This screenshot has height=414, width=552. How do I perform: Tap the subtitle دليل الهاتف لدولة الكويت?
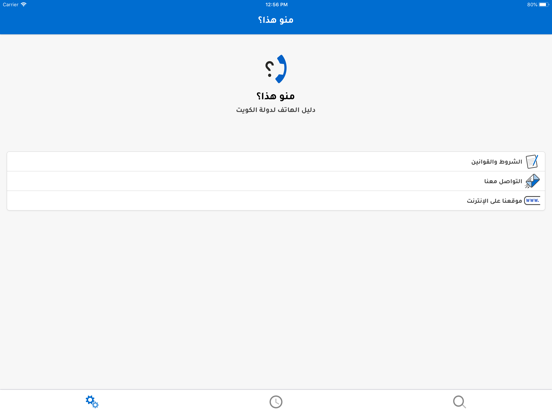276,110
